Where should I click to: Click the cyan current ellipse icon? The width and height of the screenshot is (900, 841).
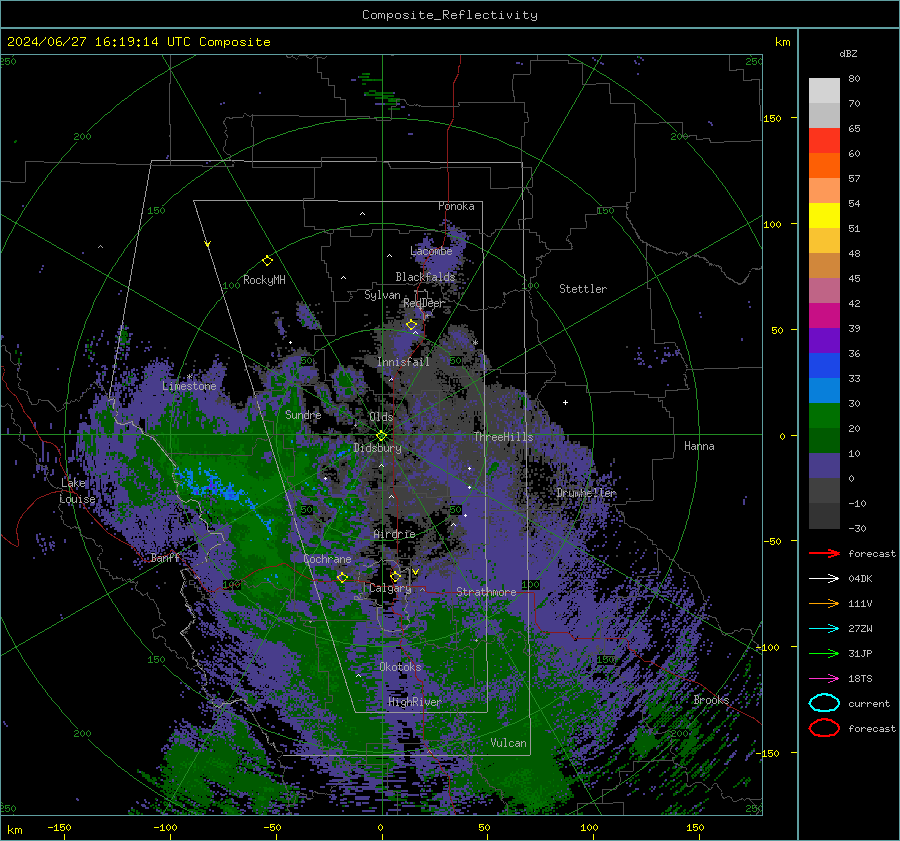[x=824, y=703]
